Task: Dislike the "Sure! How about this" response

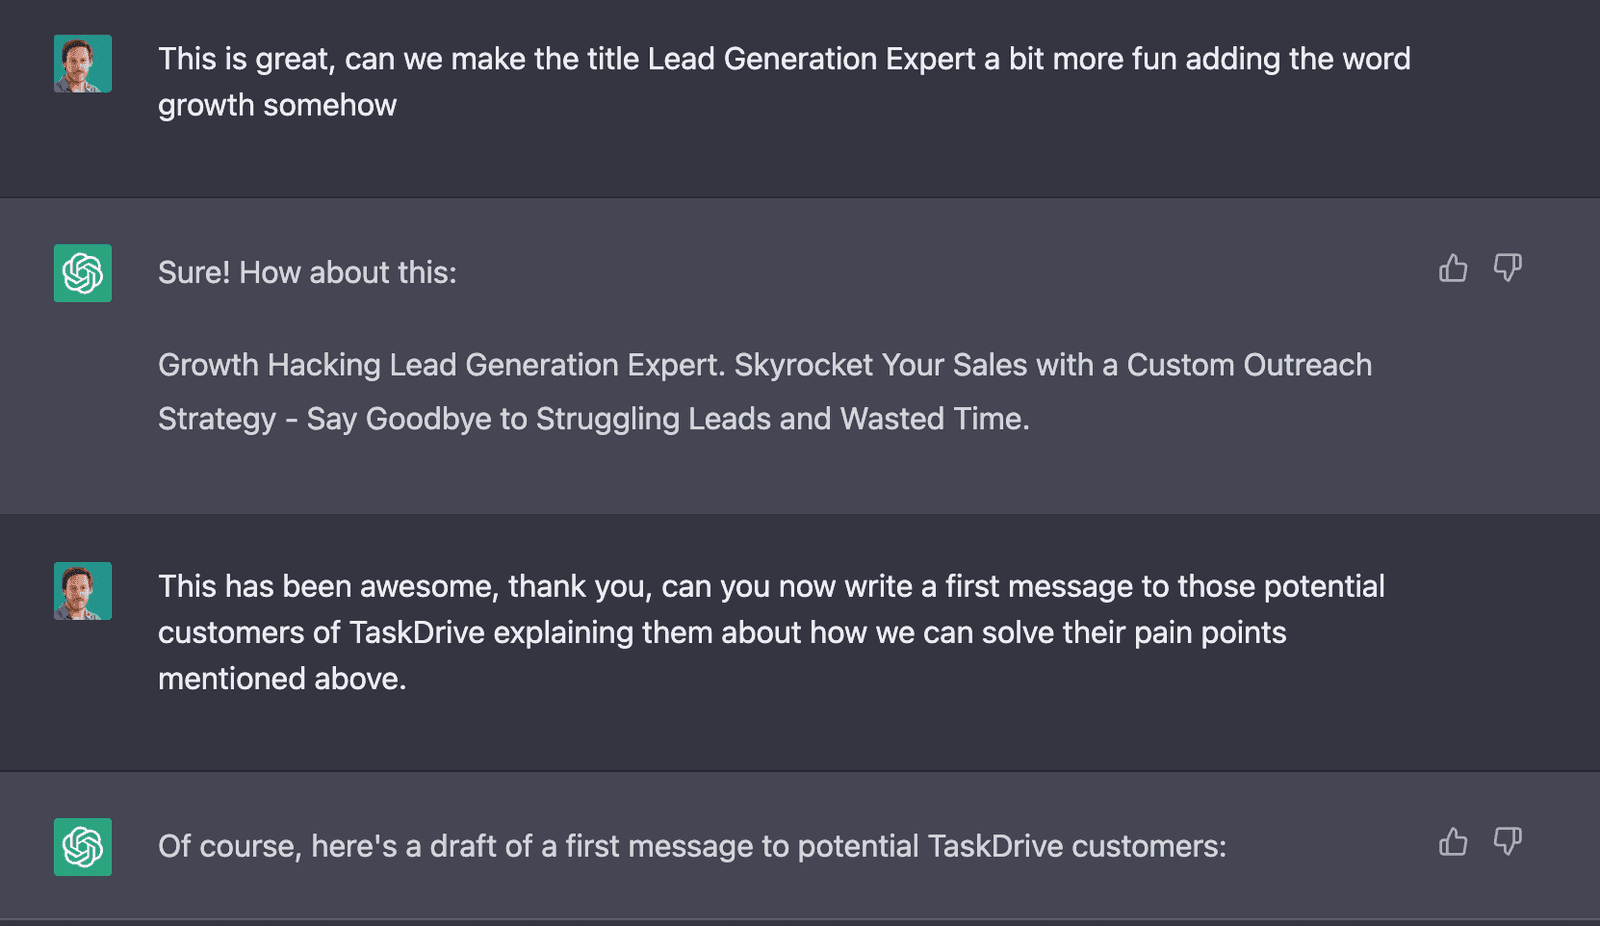Action: 1507,268
